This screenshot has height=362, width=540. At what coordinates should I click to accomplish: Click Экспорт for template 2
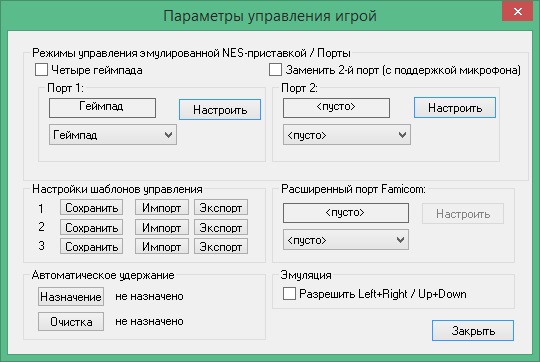(221, 227)
